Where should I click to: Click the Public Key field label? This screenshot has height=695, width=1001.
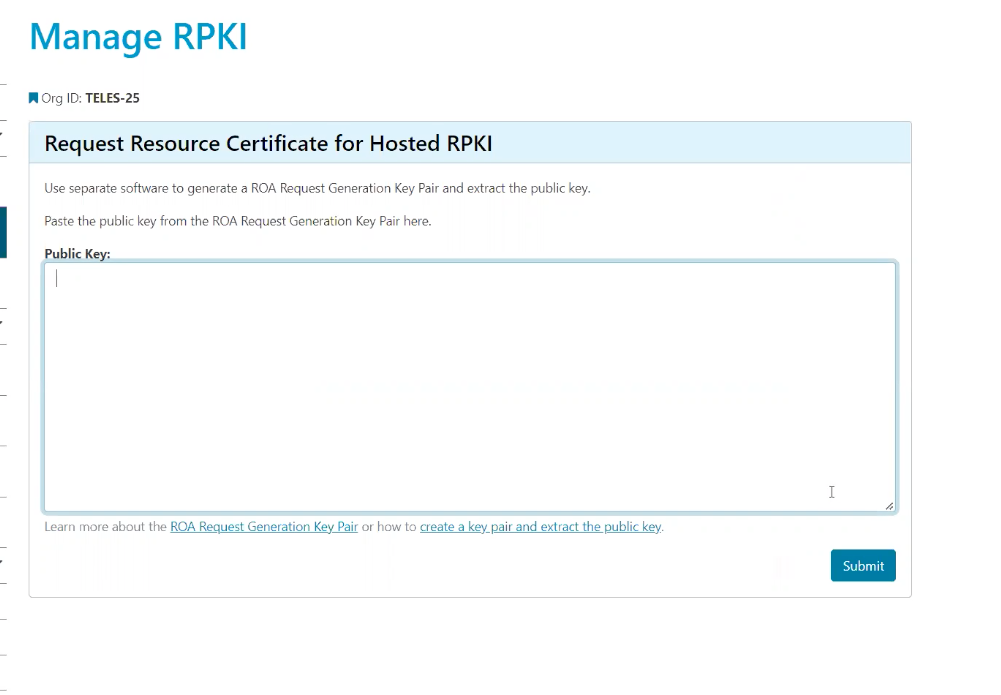(77, 253)
